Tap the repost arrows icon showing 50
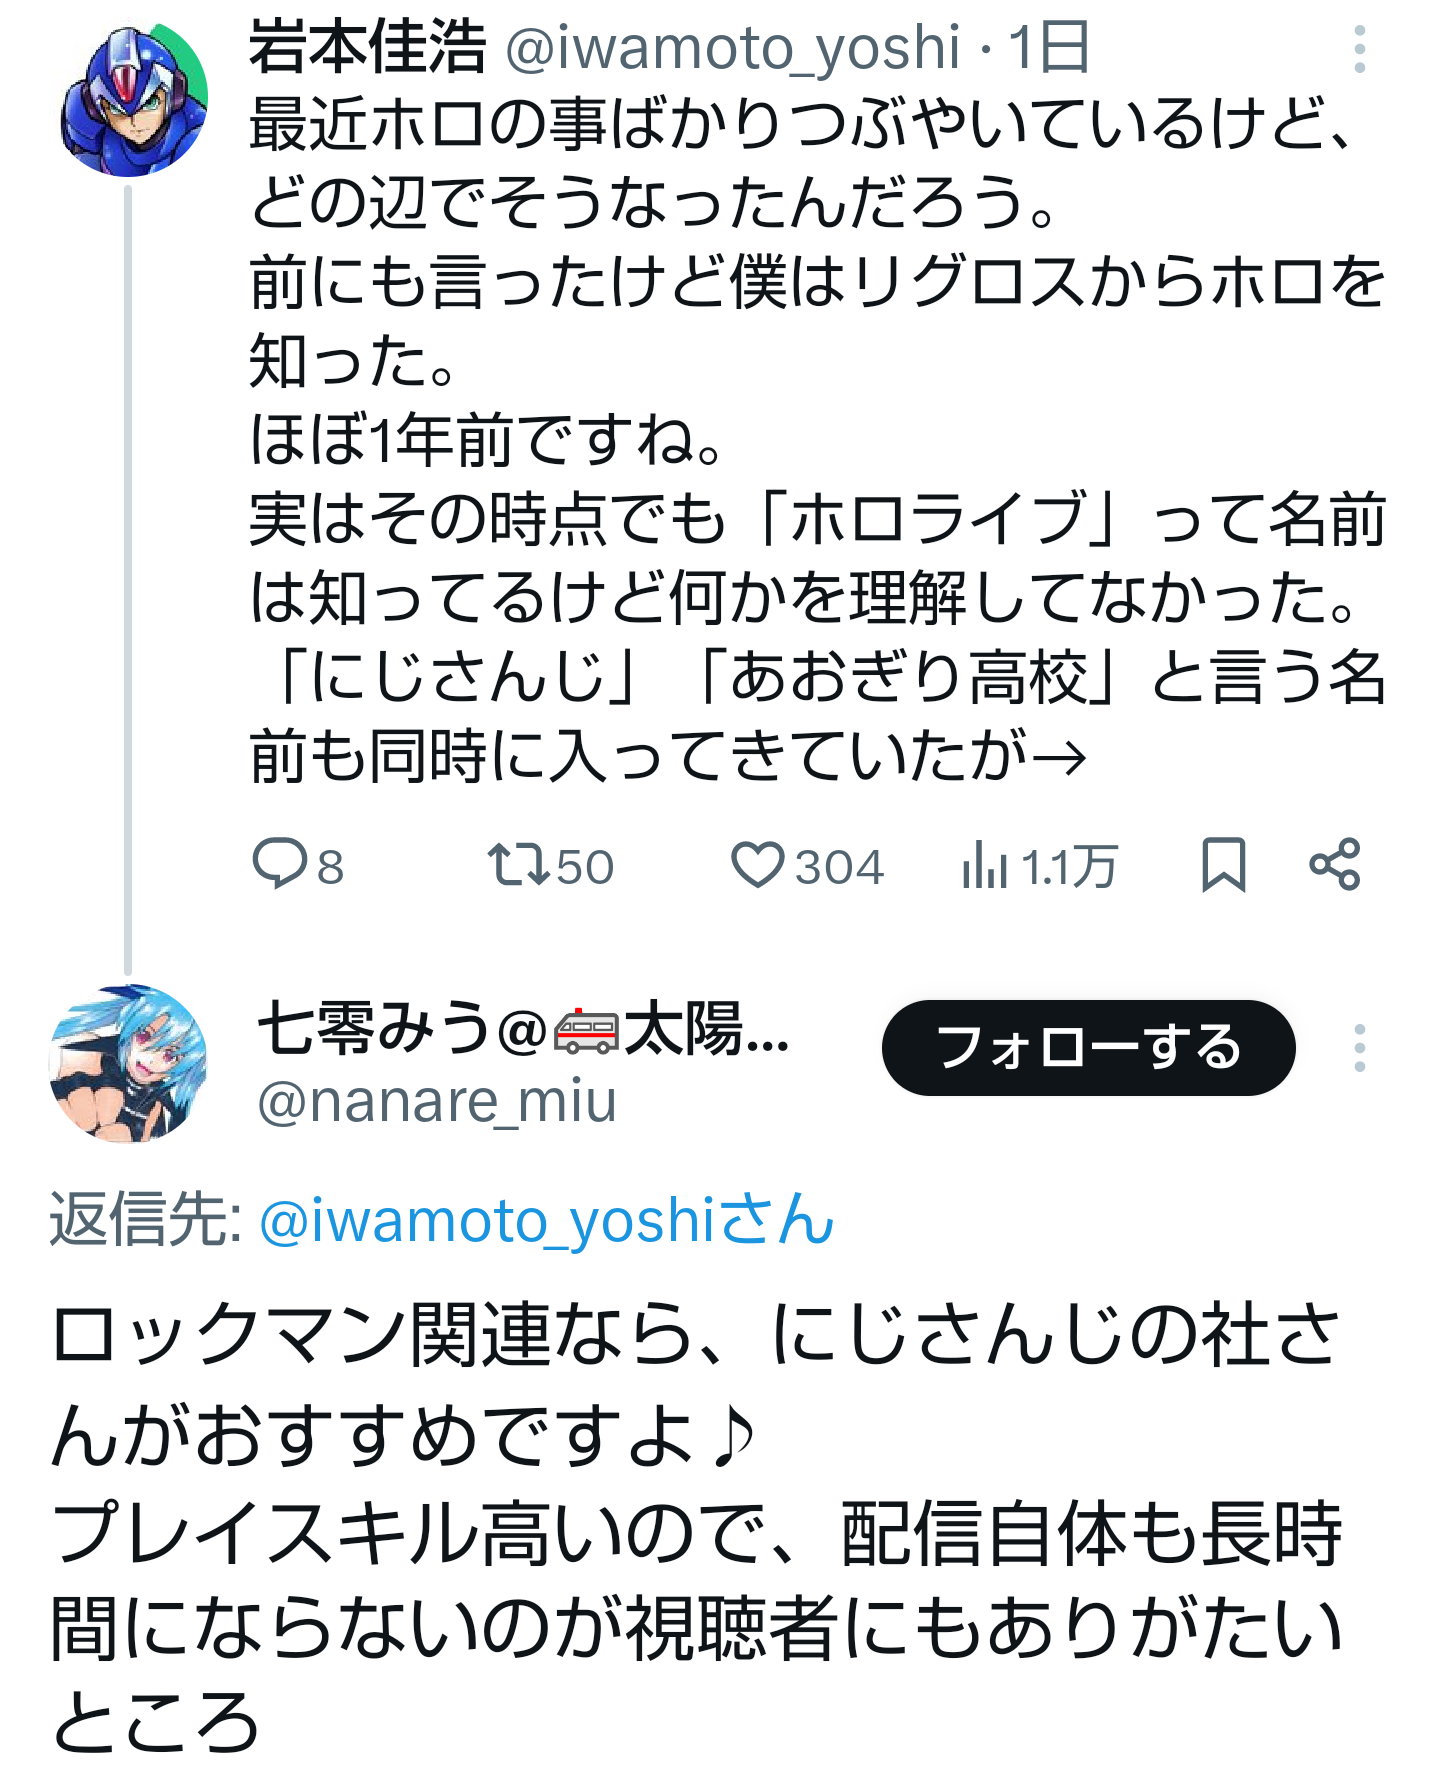The image size is (1440, 1781). click(517, 864)
